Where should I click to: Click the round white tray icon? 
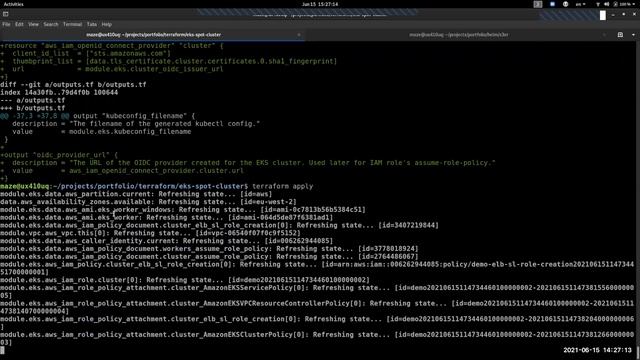(x=565, y=4)
